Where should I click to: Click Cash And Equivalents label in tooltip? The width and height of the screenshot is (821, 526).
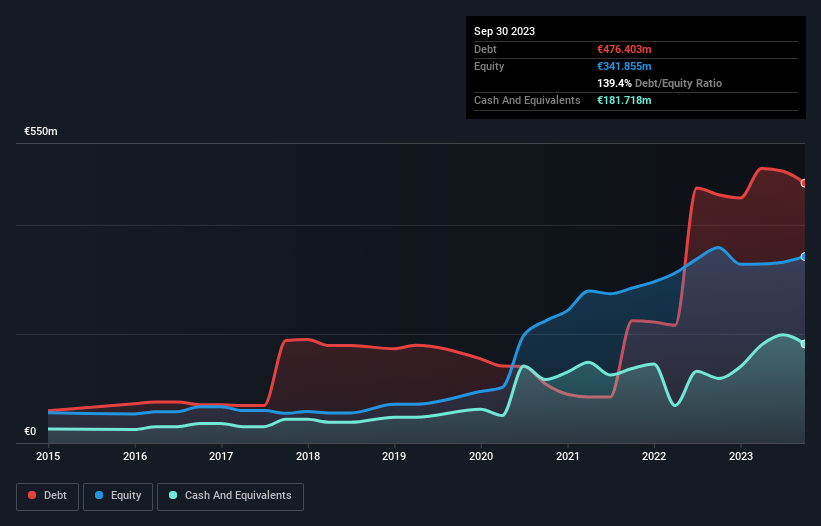tap(527, 100)
